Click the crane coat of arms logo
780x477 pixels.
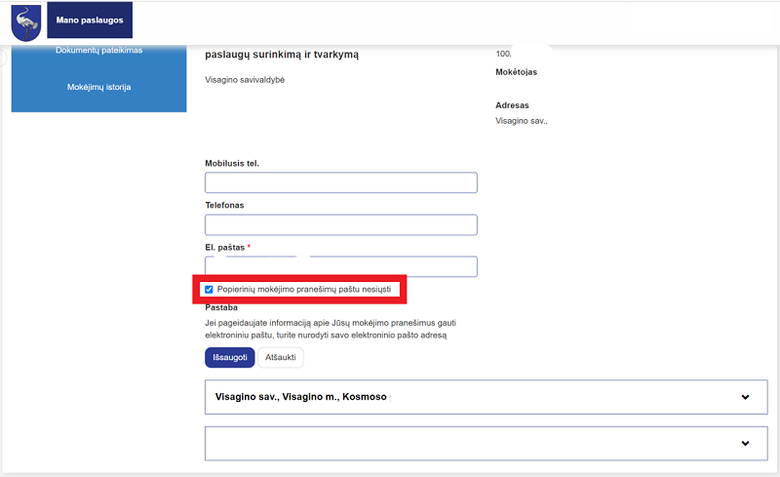click(26, 23)
